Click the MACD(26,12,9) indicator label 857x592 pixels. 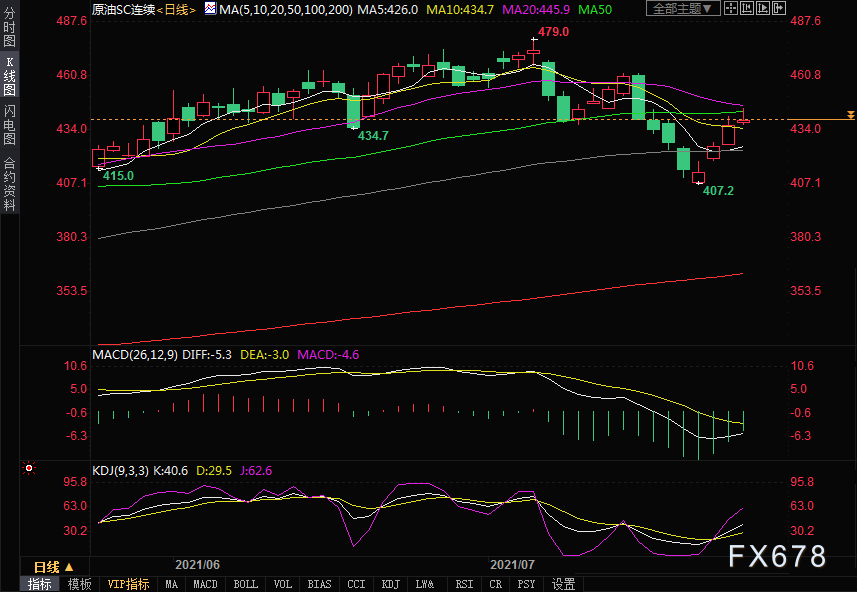tap(135, 354)
